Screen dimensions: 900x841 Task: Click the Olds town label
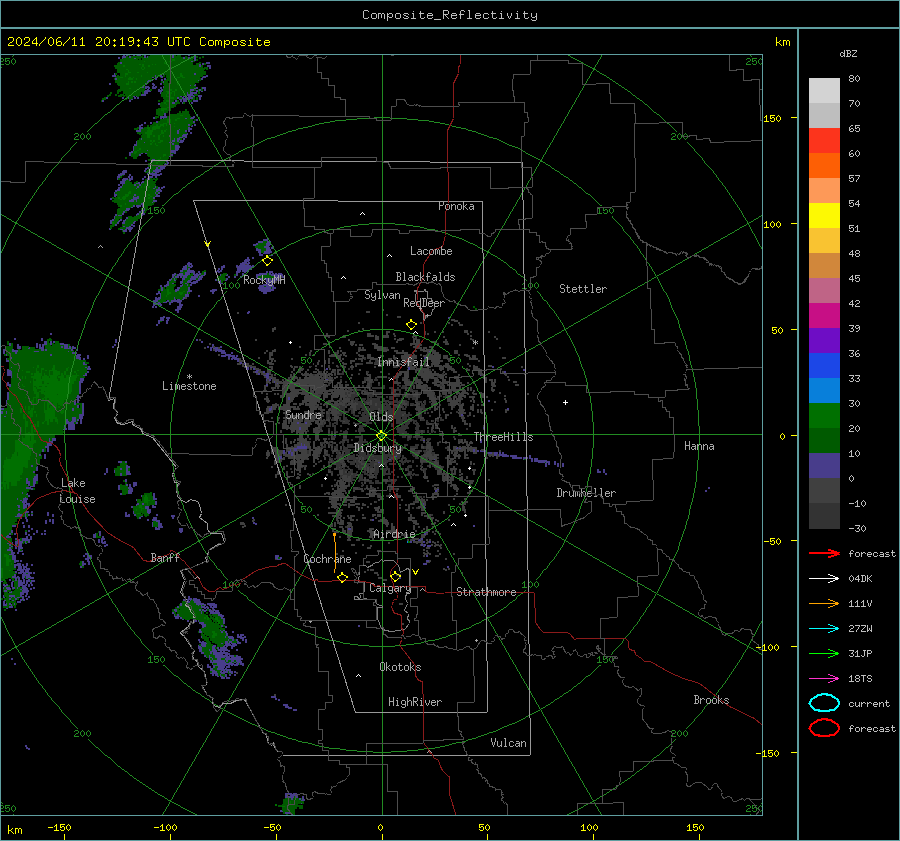381,417
